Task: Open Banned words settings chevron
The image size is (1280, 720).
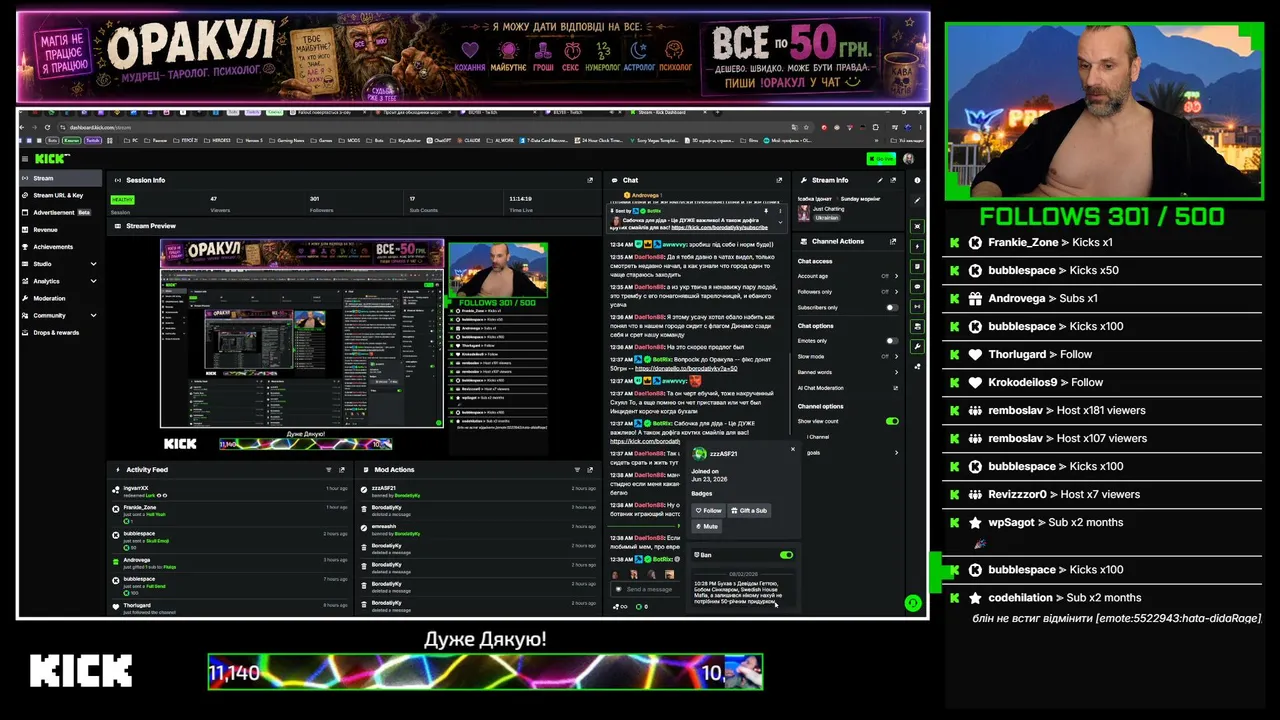Action: coord(895,372)
